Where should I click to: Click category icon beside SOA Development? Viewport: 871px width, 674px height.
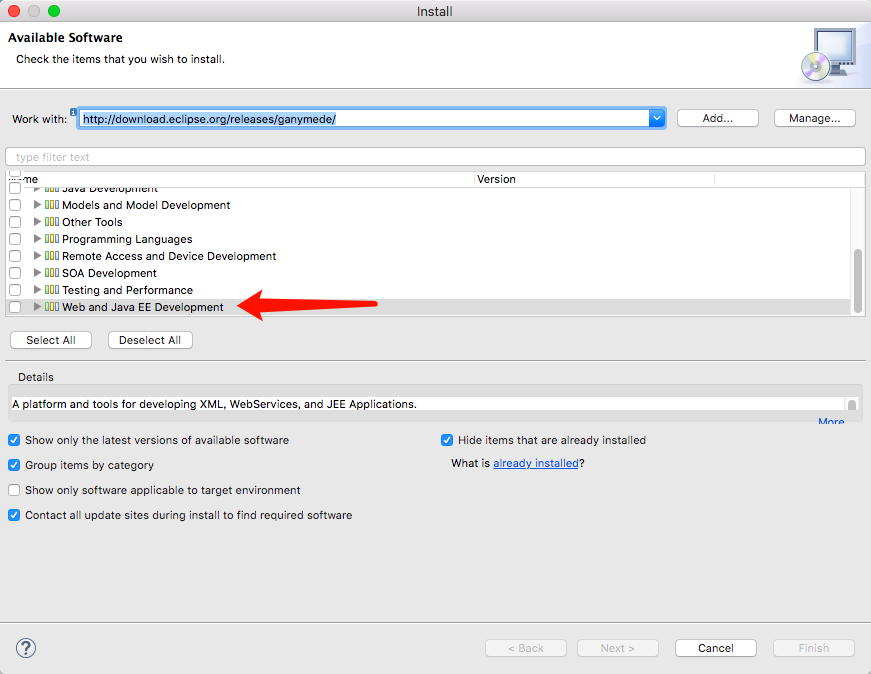coord(52,273)
